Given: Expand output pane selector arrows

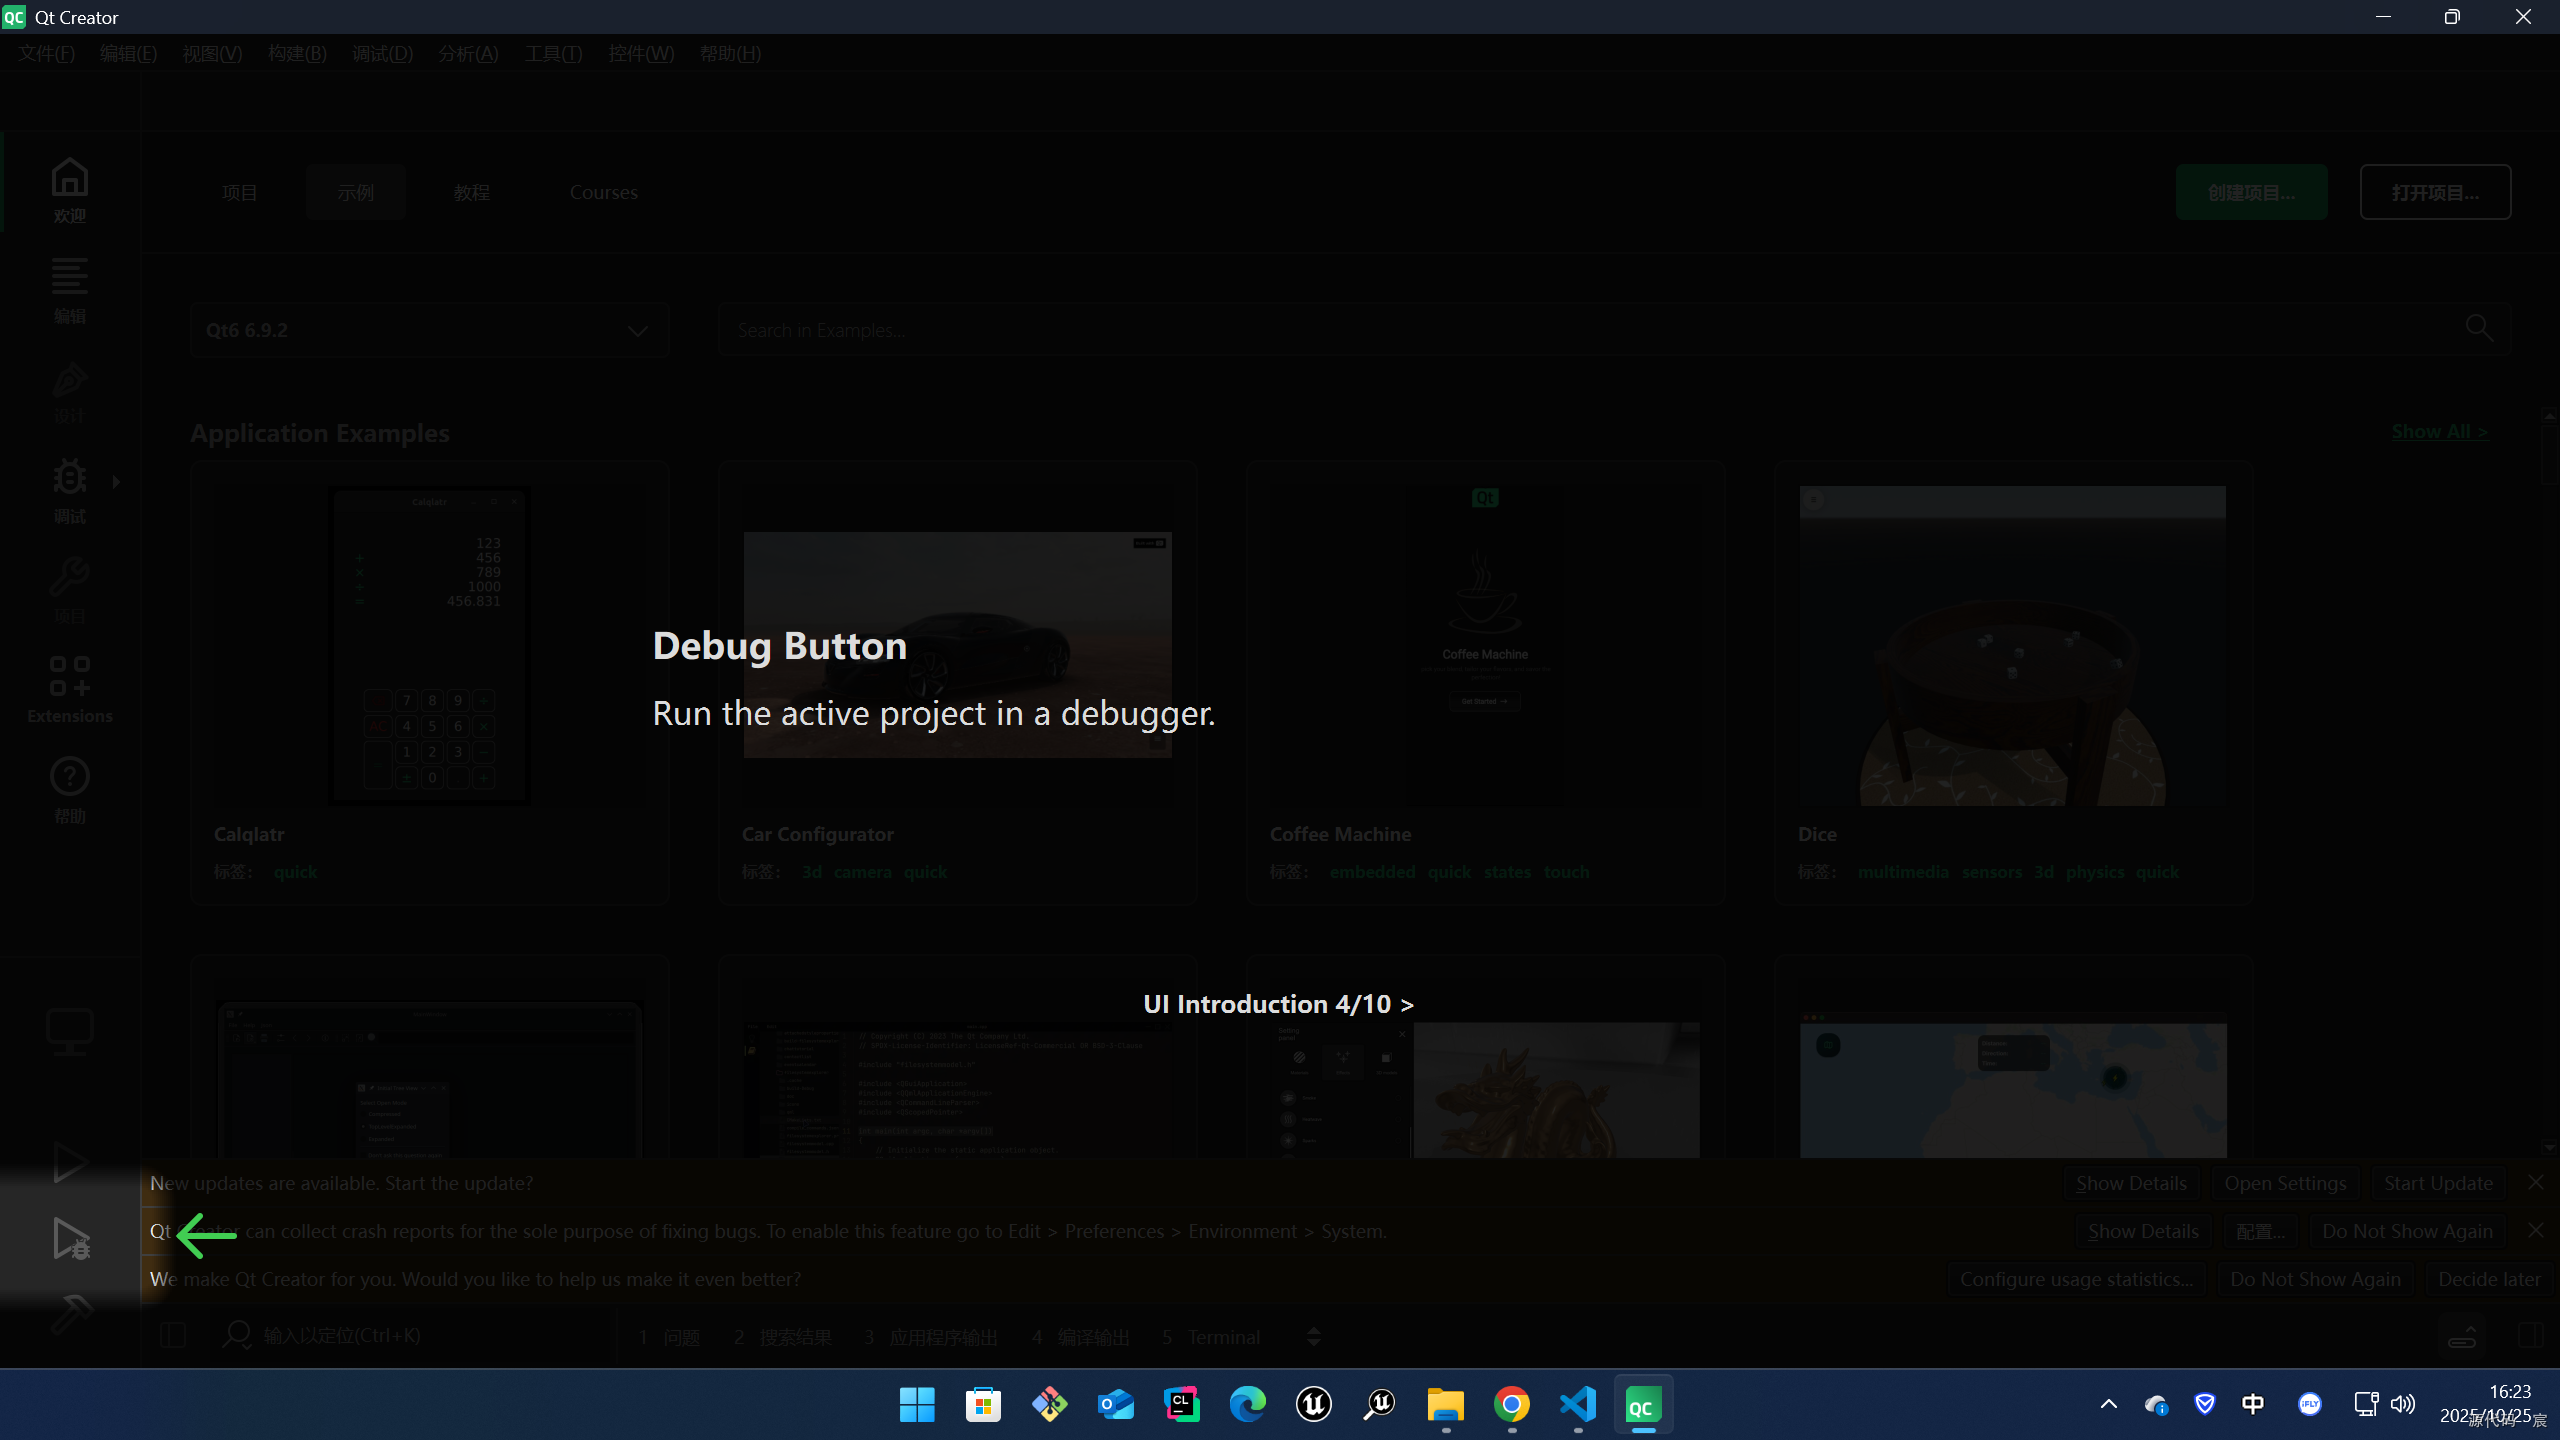Looking at the screenshot, I should tap(1314, 1337).
